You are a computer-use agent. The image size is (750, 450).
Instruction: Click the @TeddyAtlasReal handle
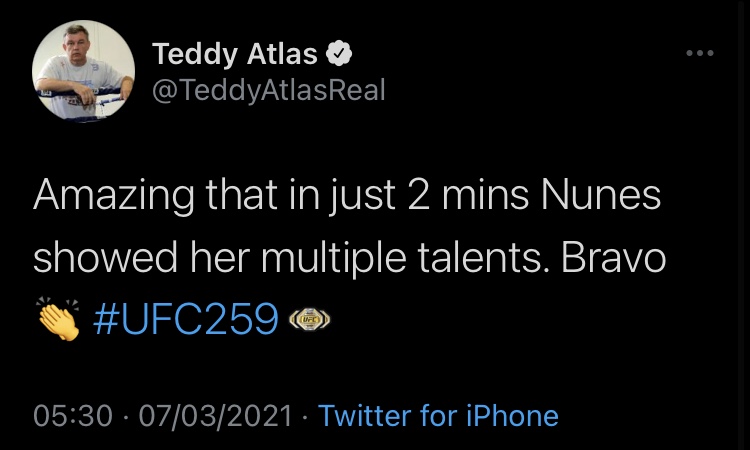pos(268,90)
